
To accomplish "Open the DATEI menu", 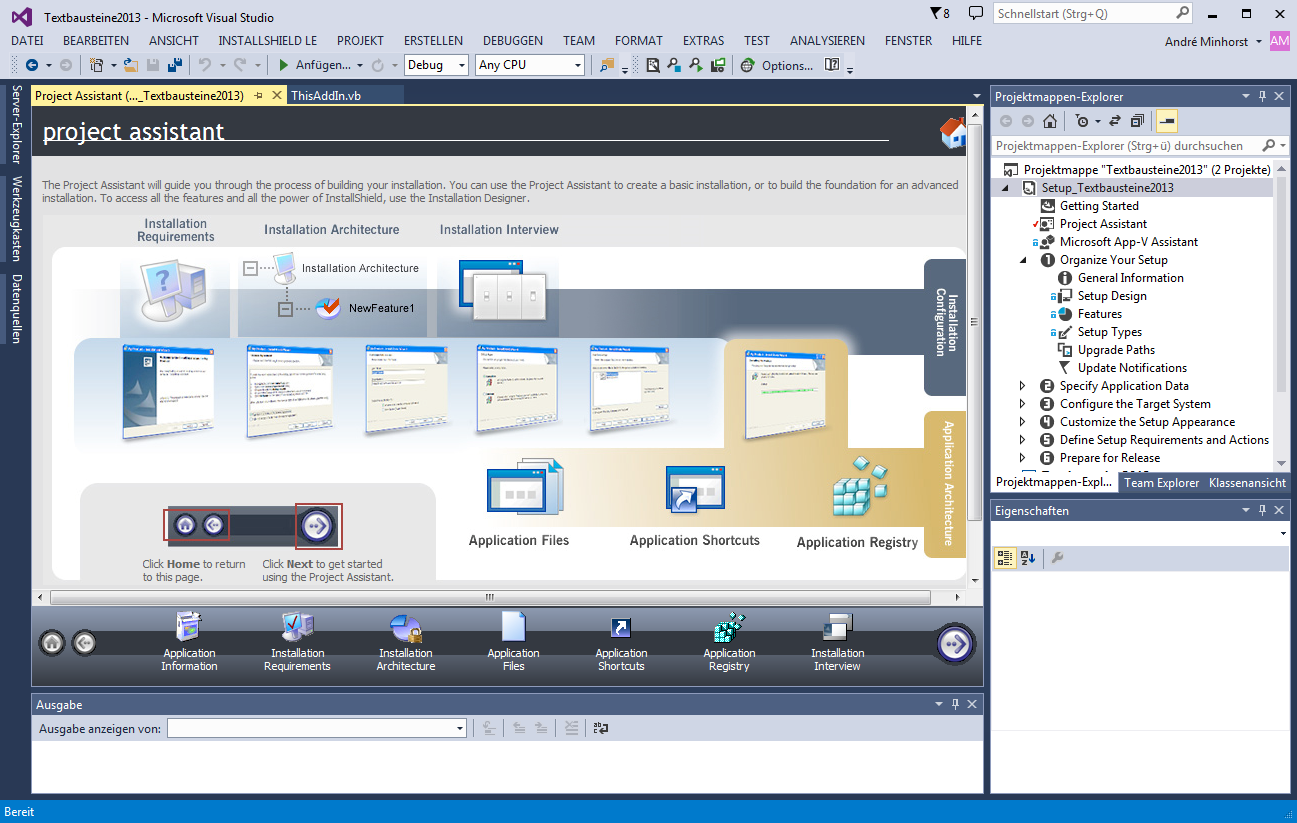I will pos(27,41).
